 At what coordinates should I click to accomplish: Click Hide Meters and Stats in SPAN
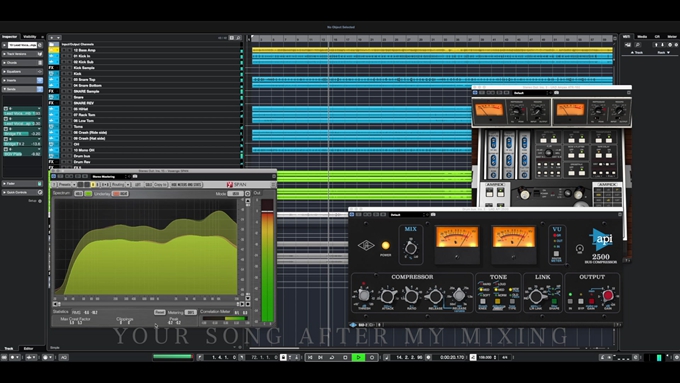[x=187, y=184]
